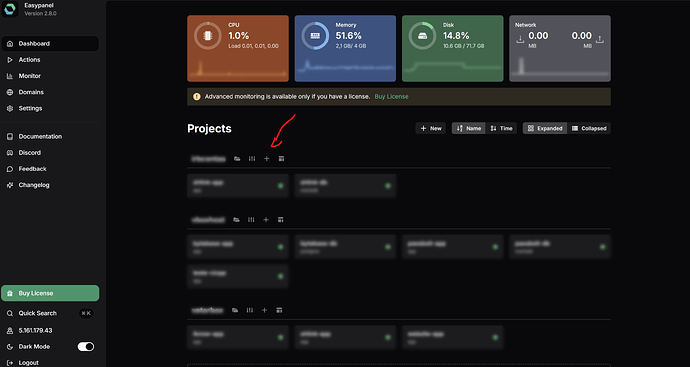Screen dimensions: 690x367
Task: Toggle the Dark Mode switch
Action: [x=86, y=347]
